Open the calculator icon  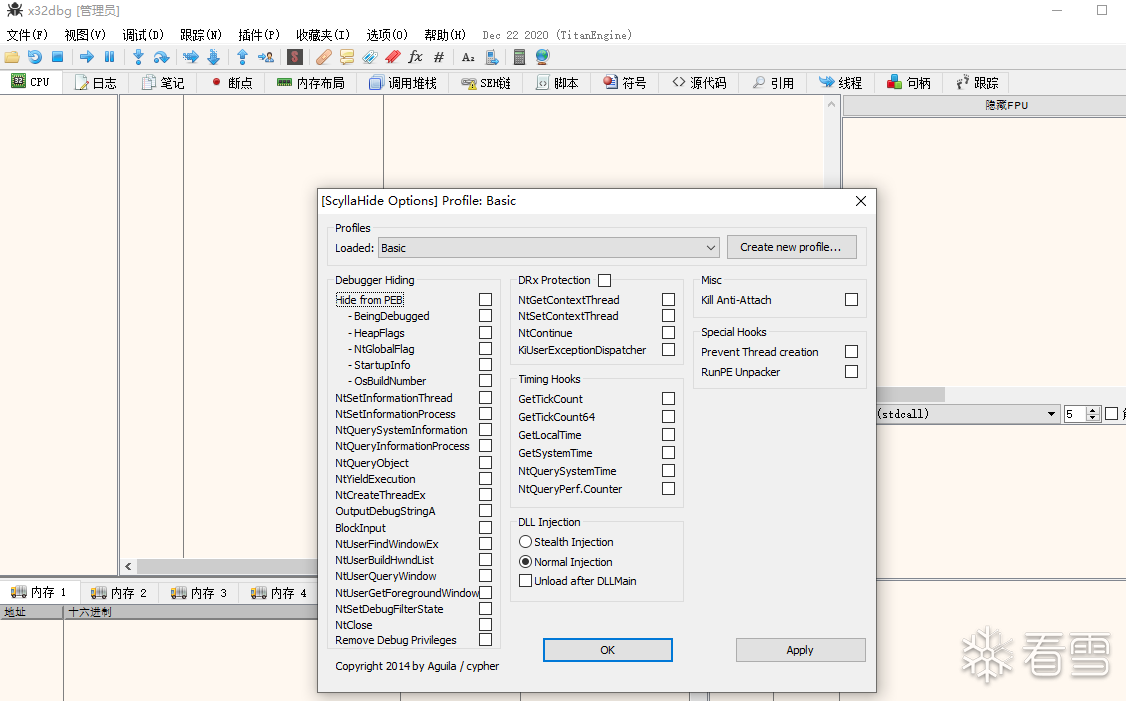pyautogui.click(x=519, y=57)
